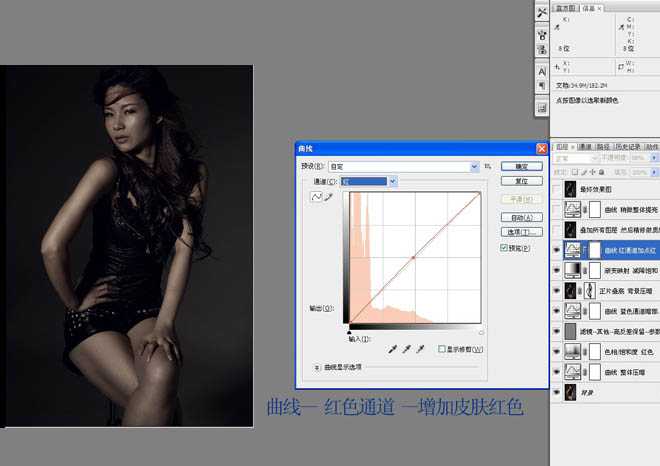Hide the 背景 layer via eye icon
The width and height of the screenshot is (660, 466).
coord(556,392)
